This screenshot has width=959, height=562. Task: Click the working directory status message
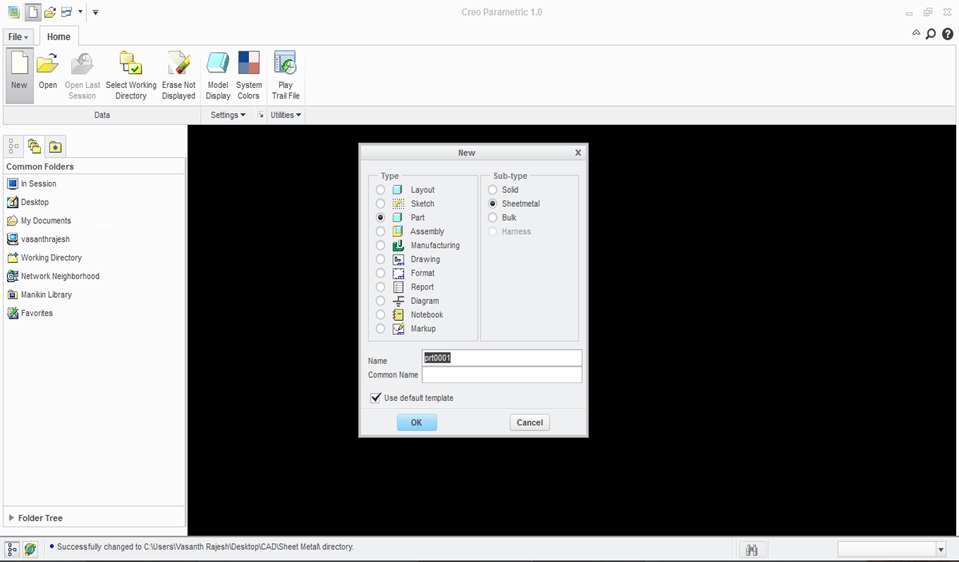pos(206,547)
